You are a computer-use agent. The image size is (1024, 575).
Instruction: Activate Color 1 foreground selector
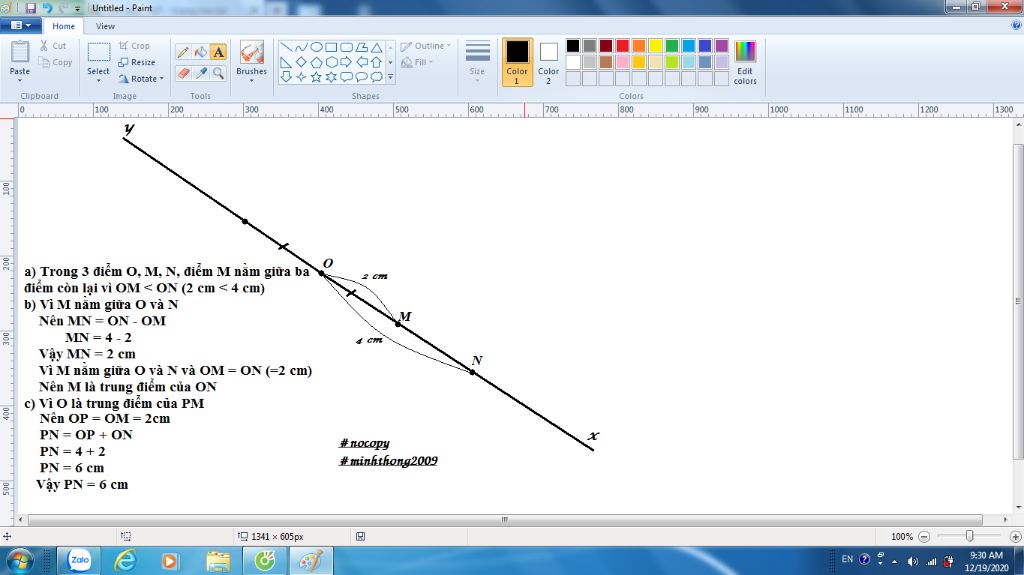pos(517,62)
